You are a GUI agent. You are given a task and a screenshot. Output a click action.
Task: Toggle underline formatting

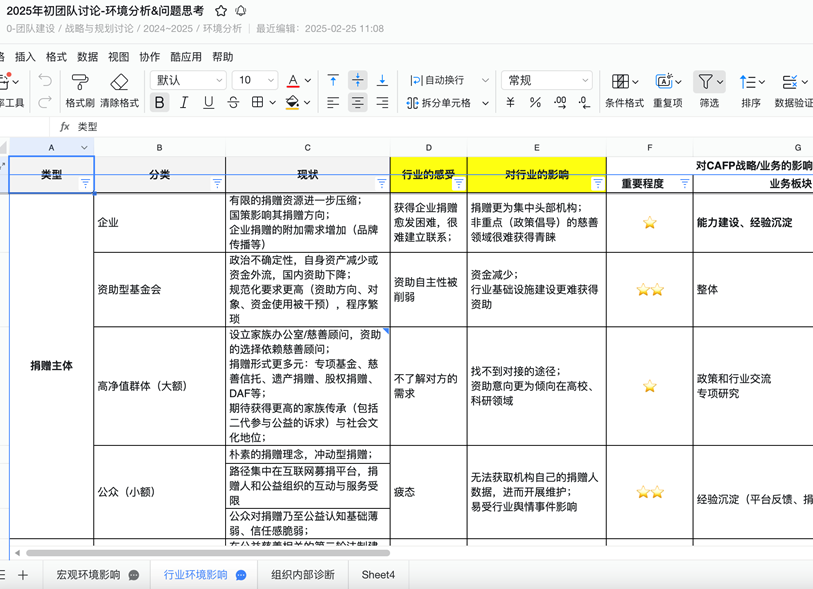tap(209, 102)
